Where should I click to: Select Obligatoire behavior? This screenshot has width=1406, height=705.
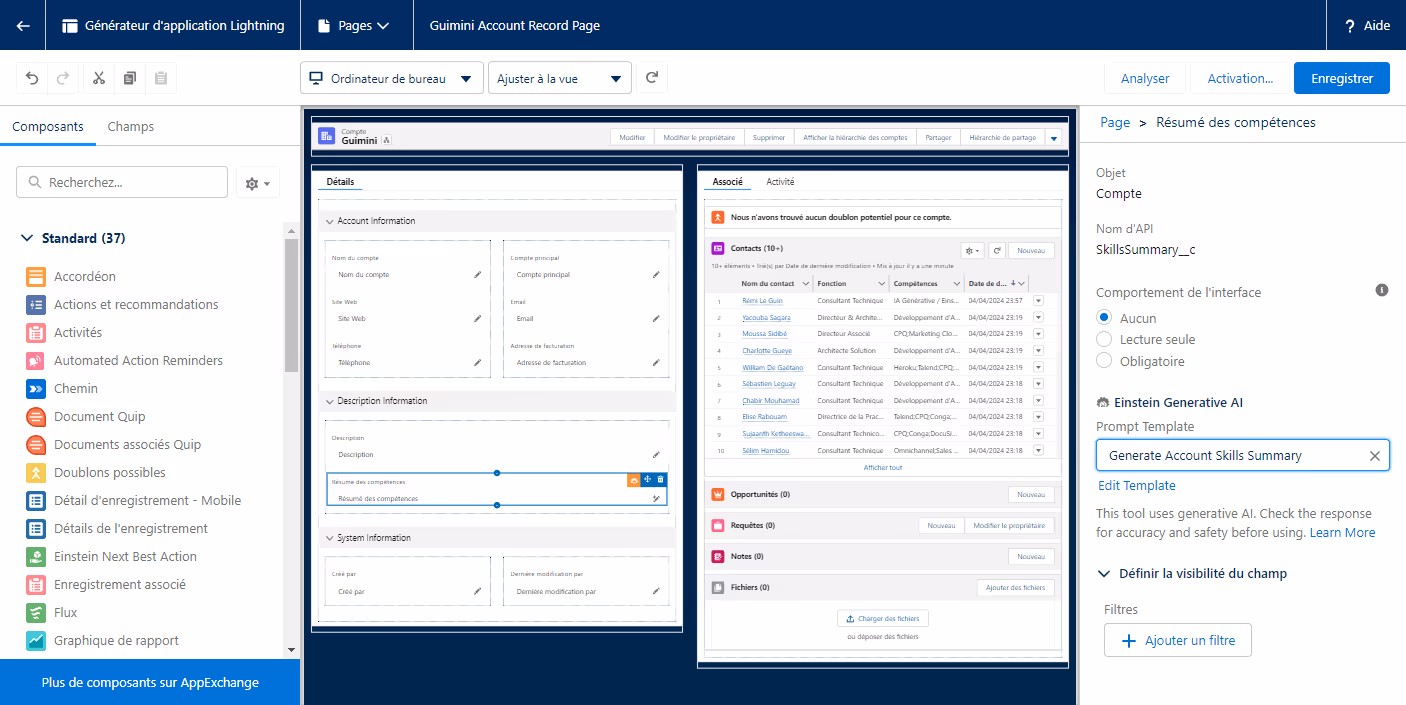(1104, 361)
